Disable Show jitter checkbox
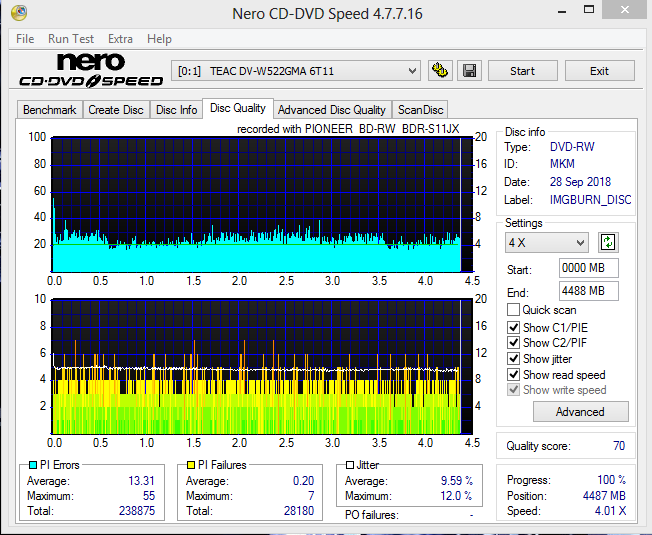This screenshot has width=652, height=535. tap(514, 359)
